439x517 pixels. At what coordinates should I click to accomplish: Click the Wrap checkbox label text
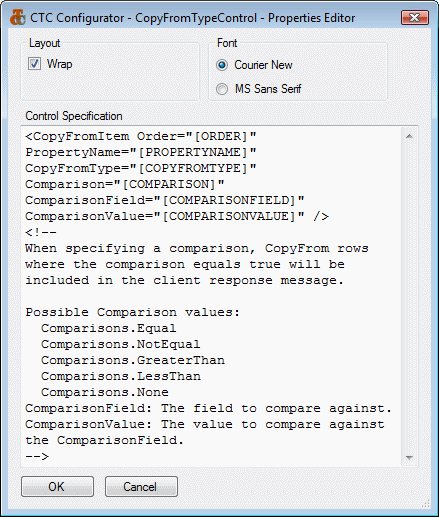[59, 64]
